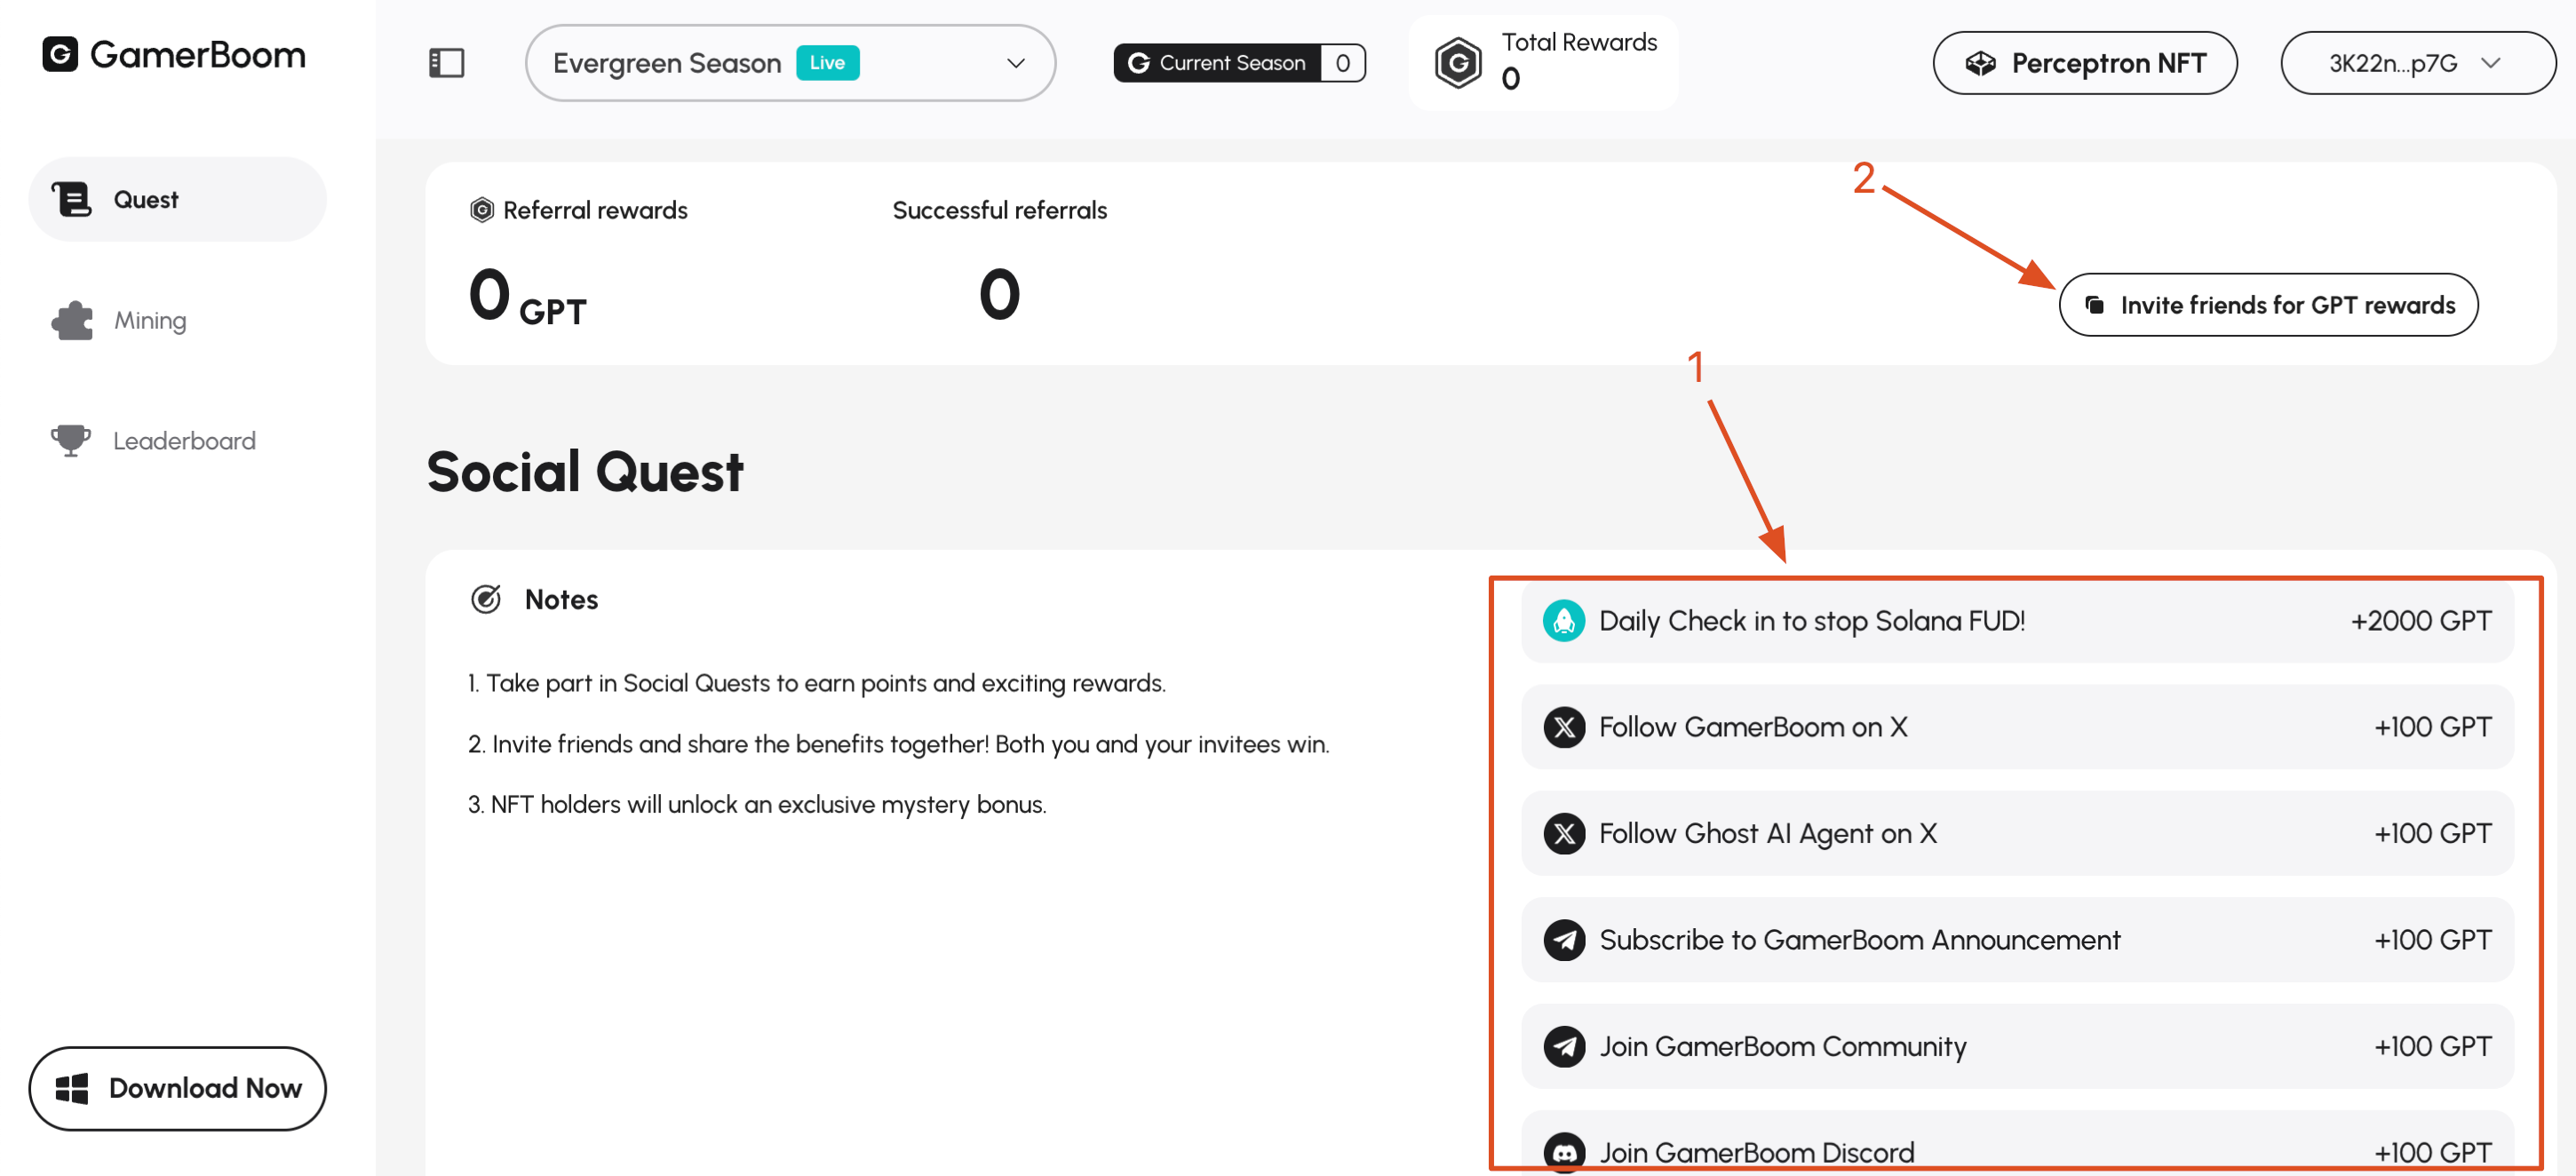Click the Download Now button
The width and height of the screenshot is (2576, 1176).
pos(177,1088)
